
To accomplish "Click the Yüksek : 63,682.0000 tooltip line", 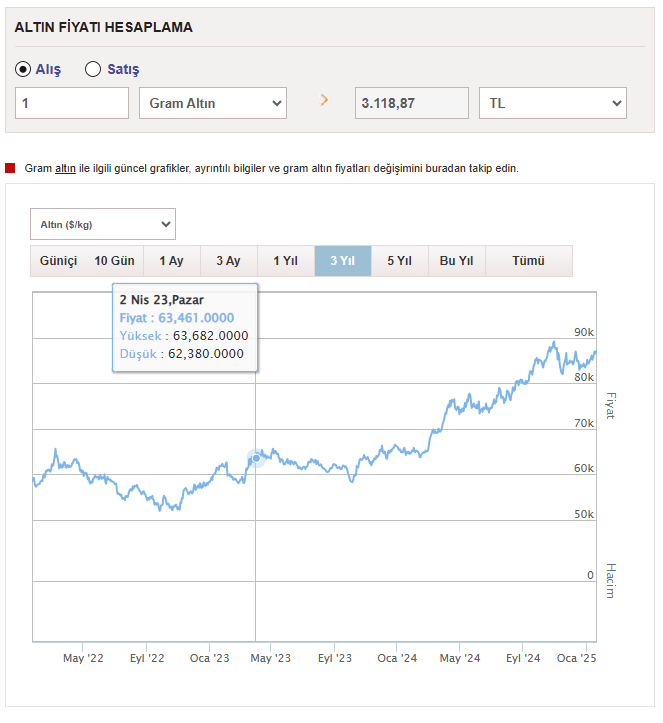I will (184, 336).
